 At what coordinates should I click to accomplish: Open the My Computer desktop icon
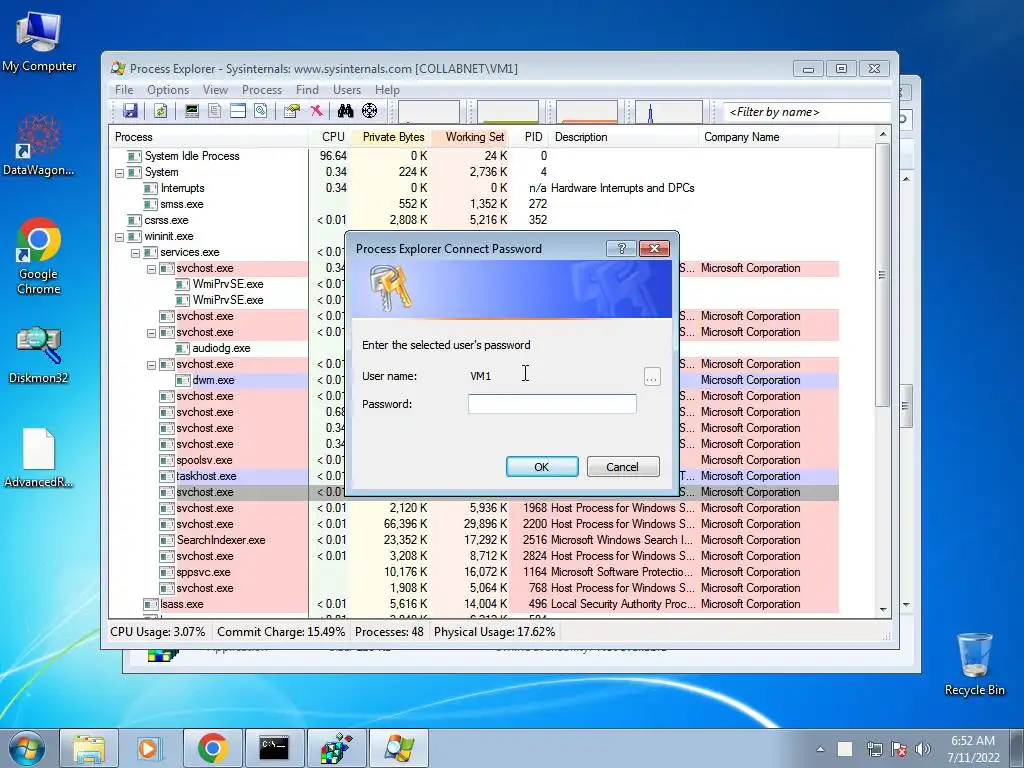pyautogui.click(x=39, y=41)
